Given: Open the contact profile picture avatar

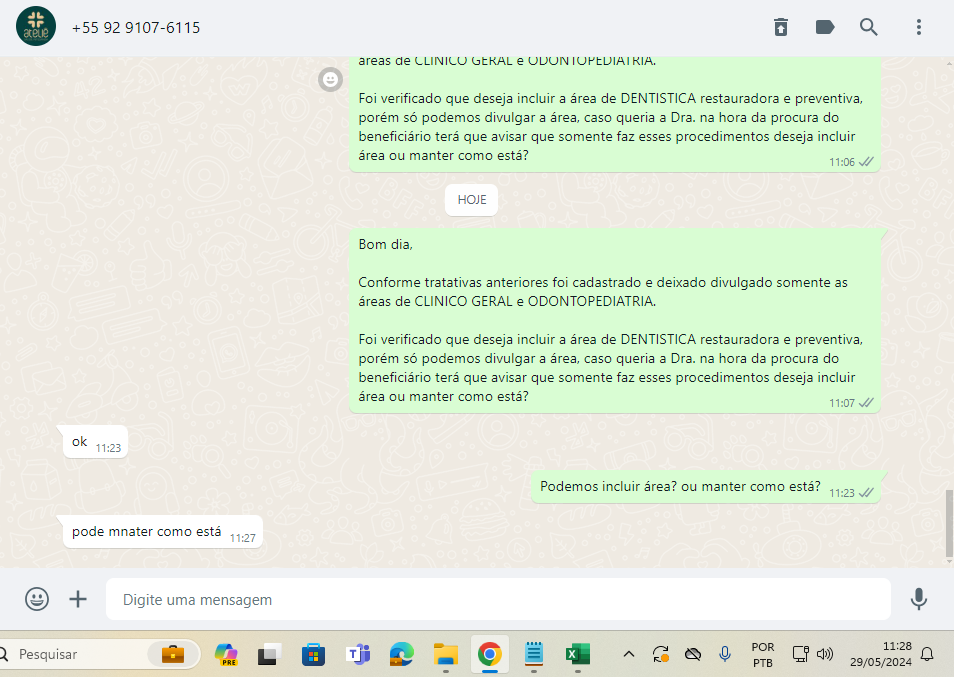Looking at the screenshot, I should [x=36, y=27].
